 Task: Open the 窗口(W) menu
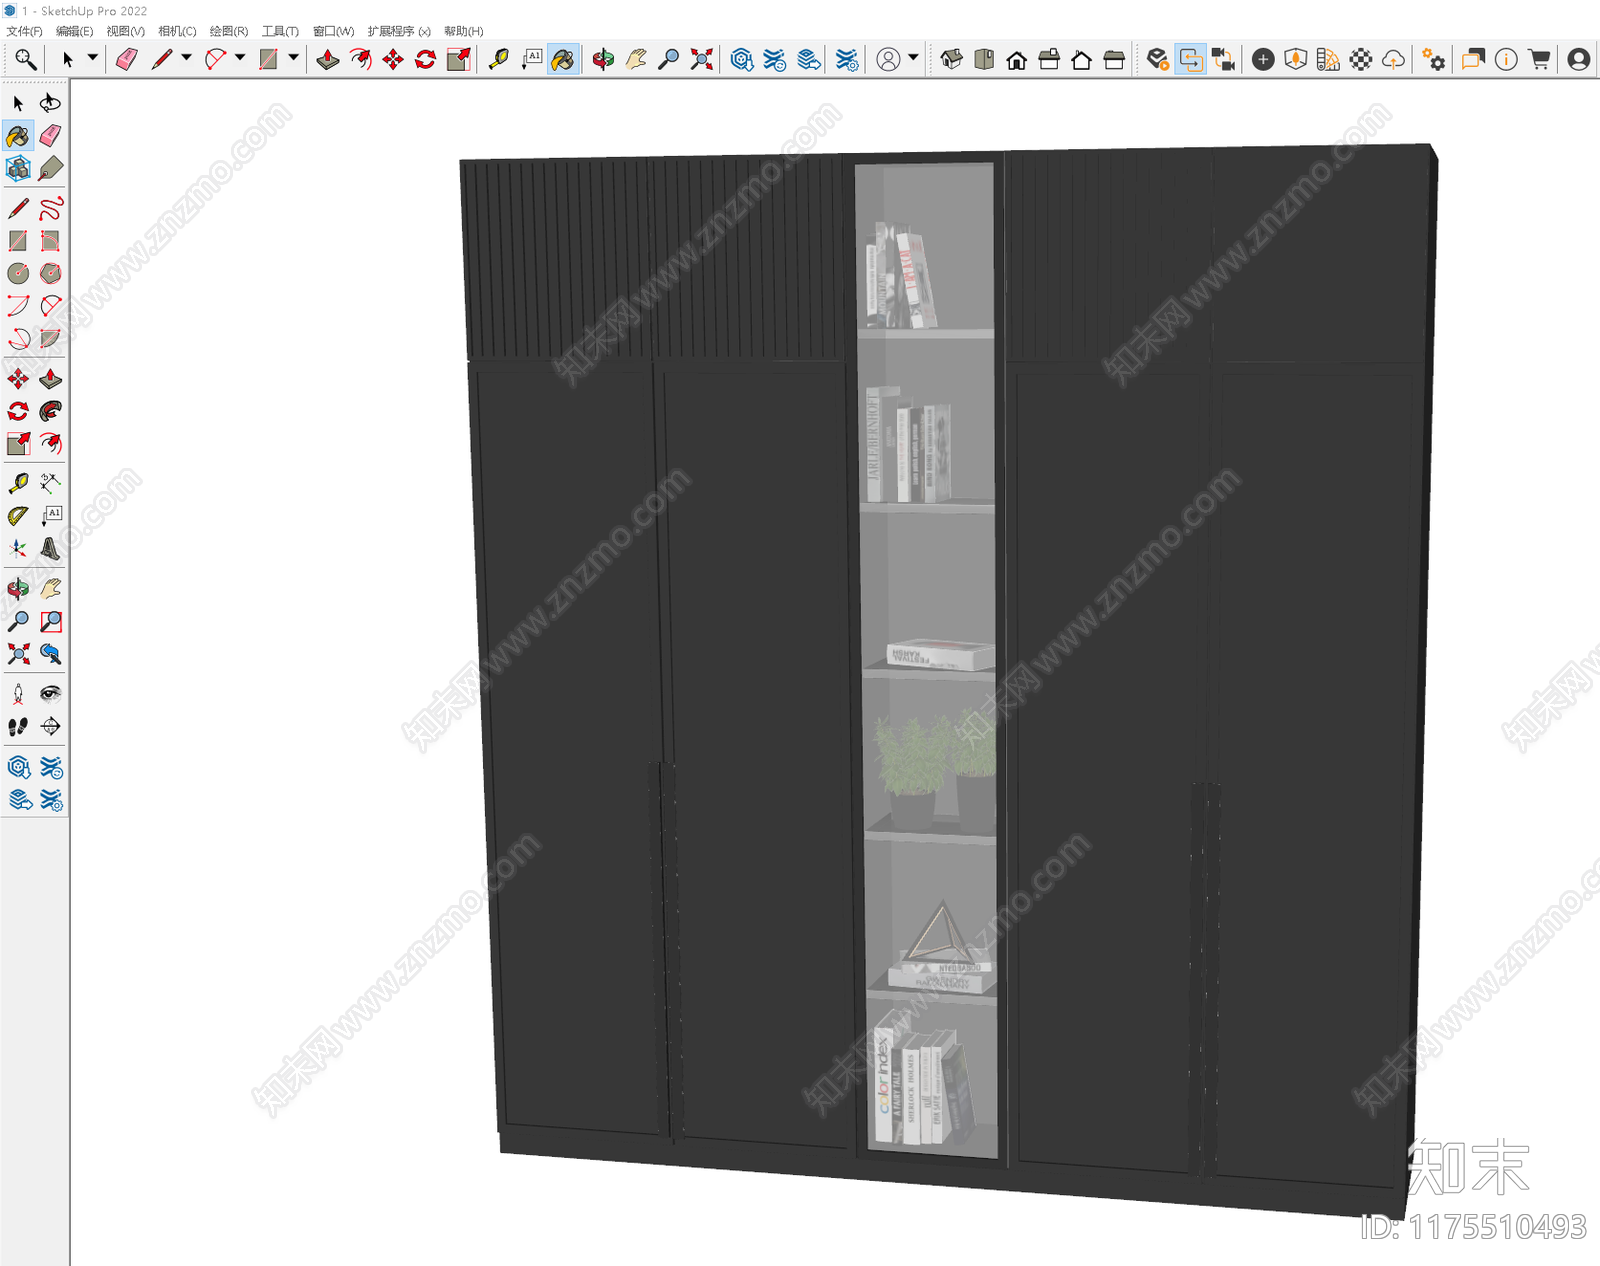point(333,31)
